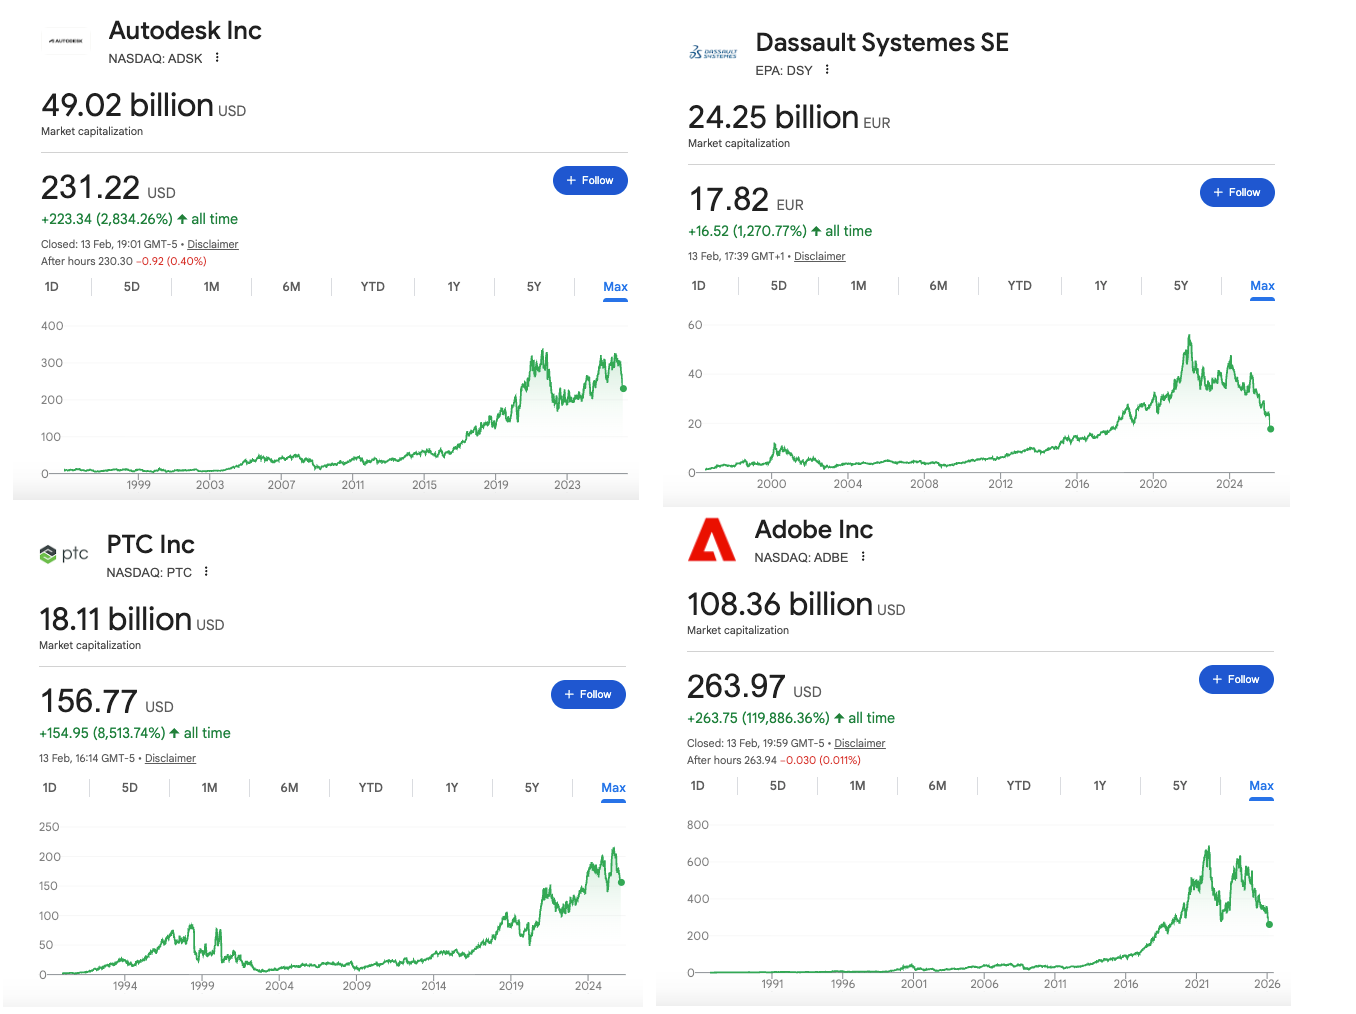
Task: Select 1D range on Adobe chart
Action: coord(698,786)
